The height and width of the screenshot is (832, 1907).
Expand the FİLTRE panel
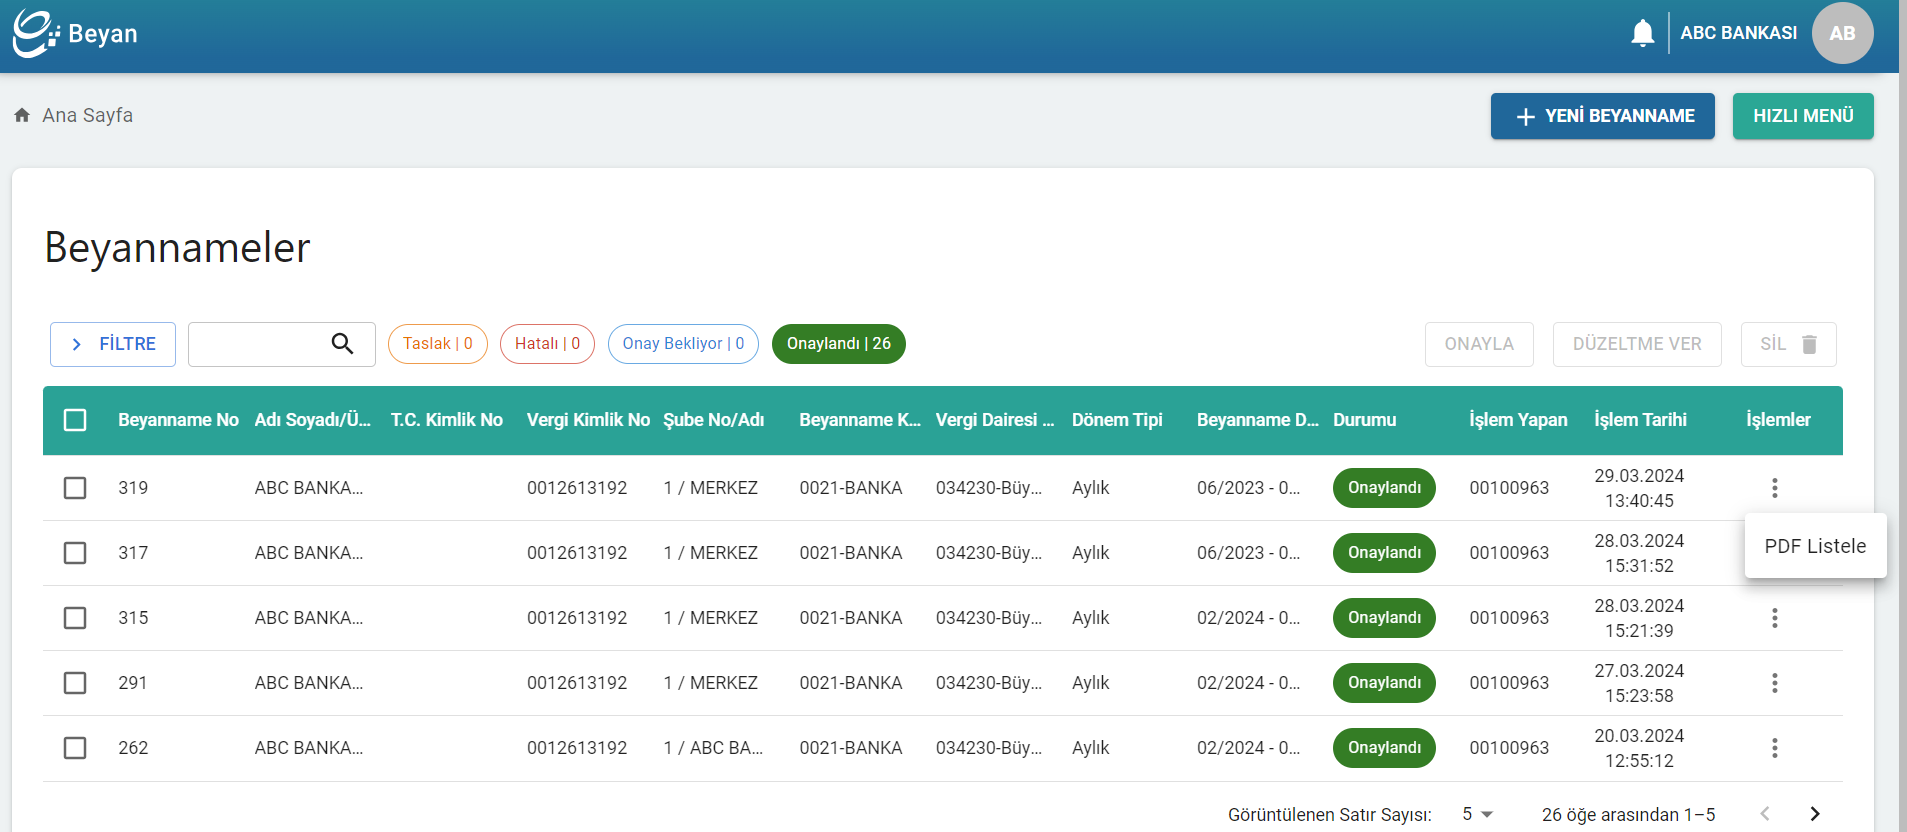coord(113,344)
